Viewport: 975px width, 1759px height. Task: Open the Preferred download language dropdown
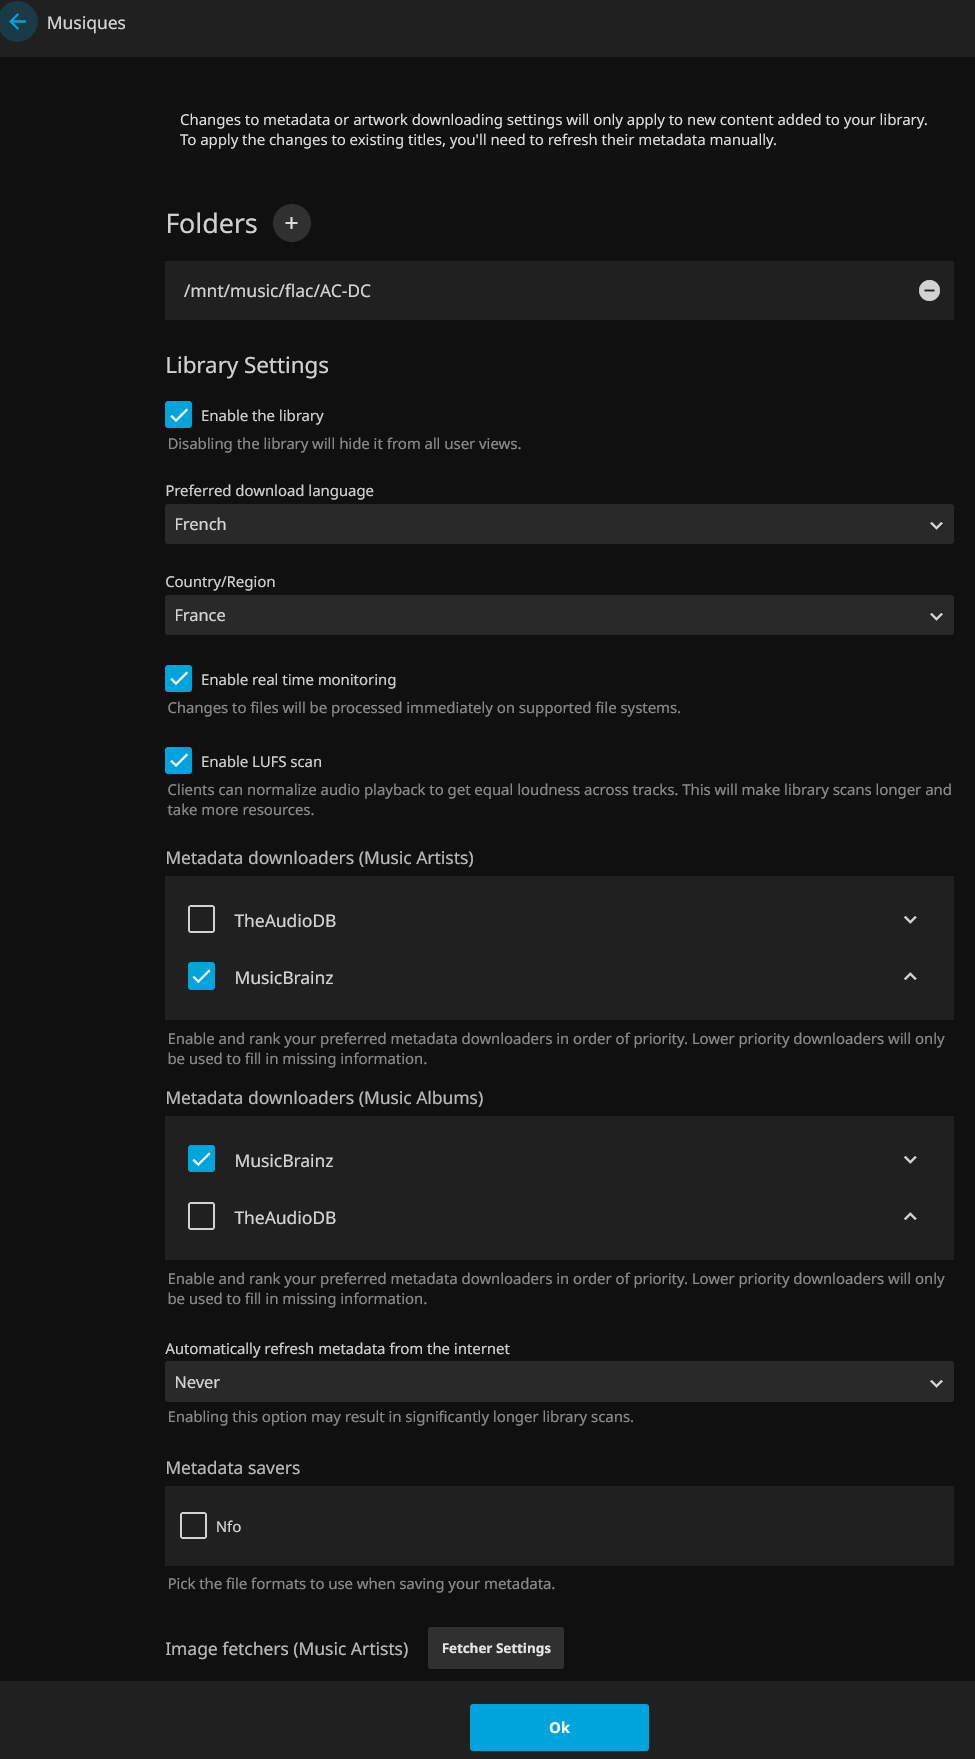(x=558, y=524)
